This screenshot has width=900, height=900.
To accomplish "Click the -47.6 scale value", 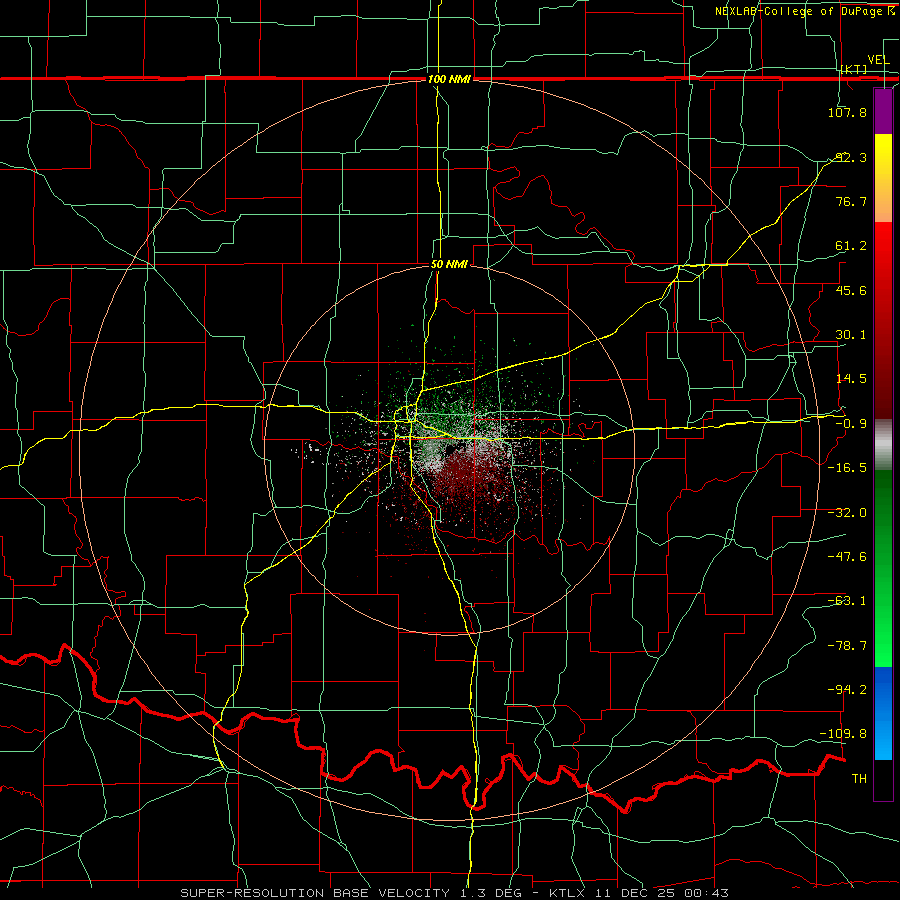I will pyautogui.click(x=847, y=557).
